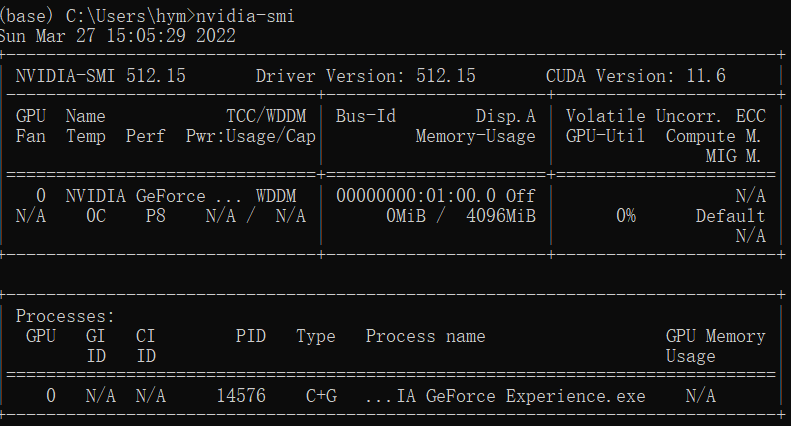Click the 'GPU-Util' column header
Image resolution: width=791 pixels, height=426 pixels.
click(605, 136)
